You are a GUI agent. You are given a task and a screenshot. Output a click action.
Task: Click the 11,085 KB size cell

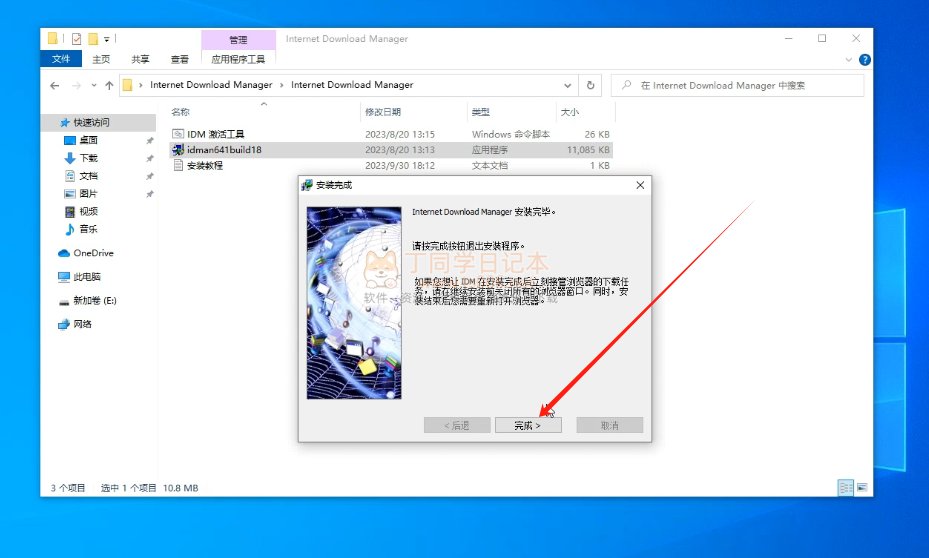[588, 149]
